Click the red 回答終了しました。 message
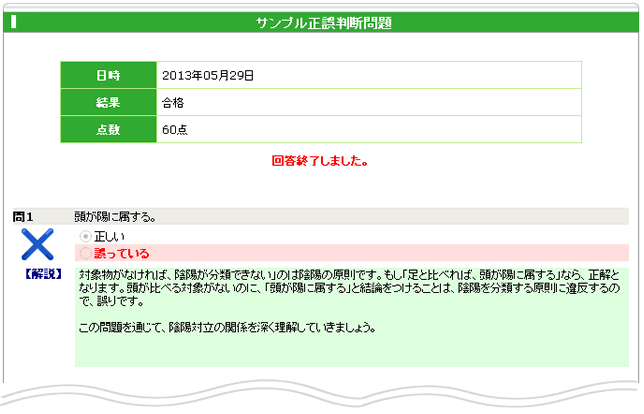 (x=321, y=160)
